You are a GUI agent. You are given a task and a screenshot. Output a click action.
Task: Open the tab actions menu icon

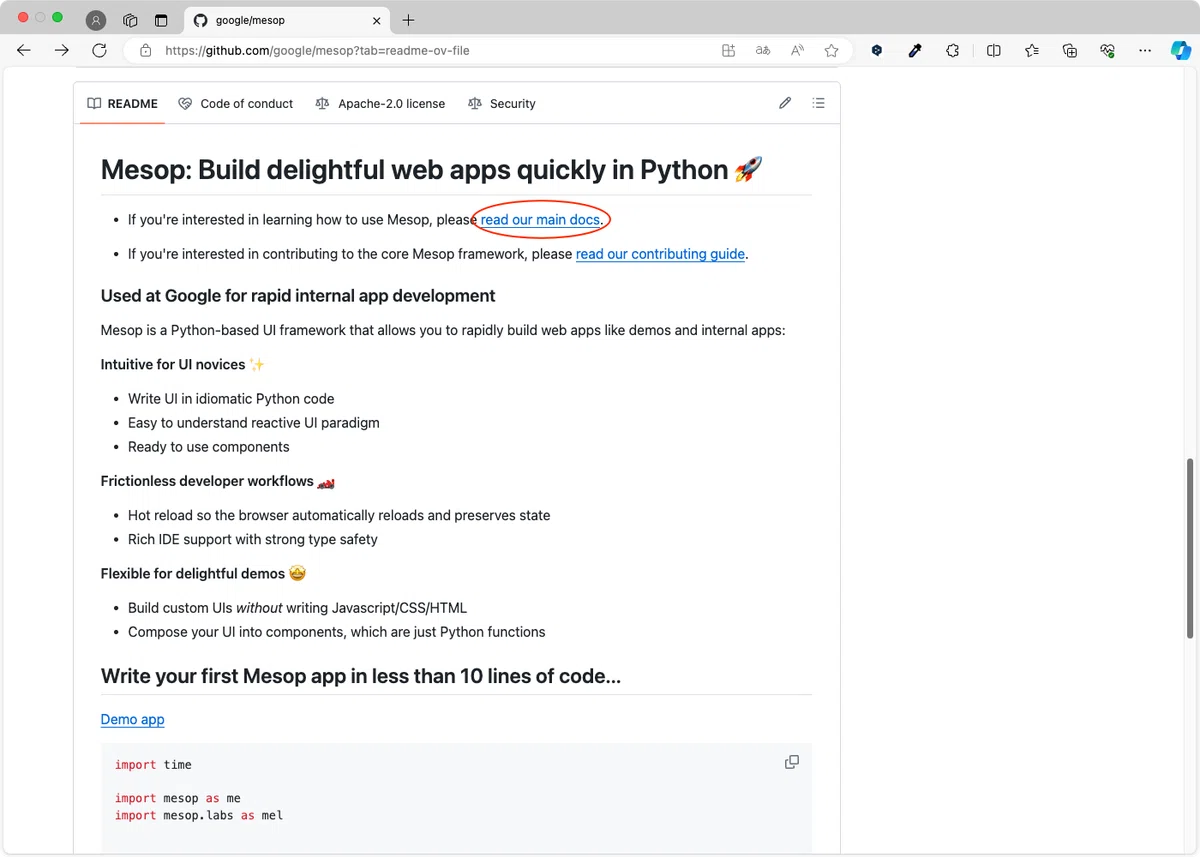(x=161, y=20)
